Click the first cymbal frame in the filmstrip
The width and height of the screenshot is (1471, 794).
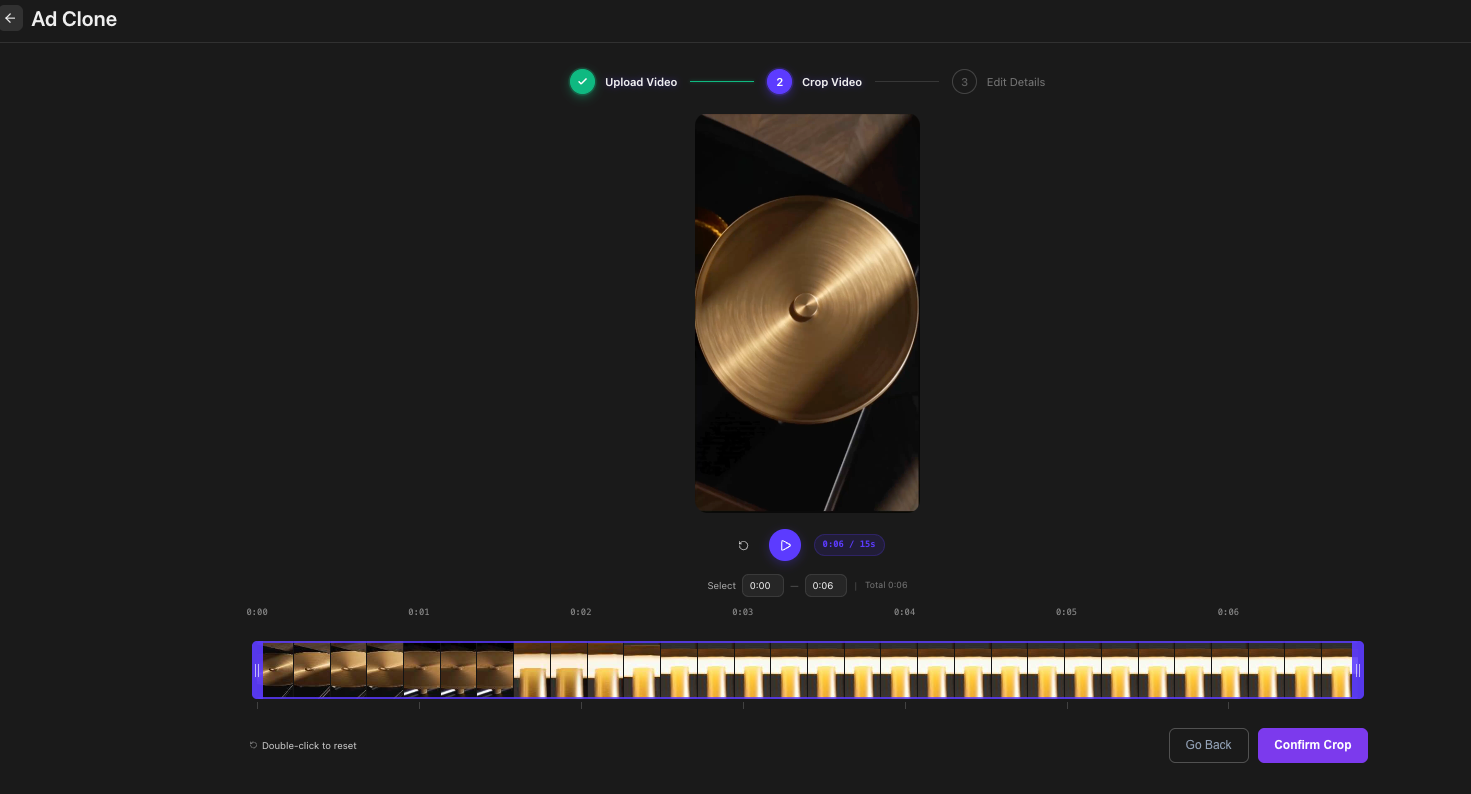pyautogui.click(x=278, y=670)
